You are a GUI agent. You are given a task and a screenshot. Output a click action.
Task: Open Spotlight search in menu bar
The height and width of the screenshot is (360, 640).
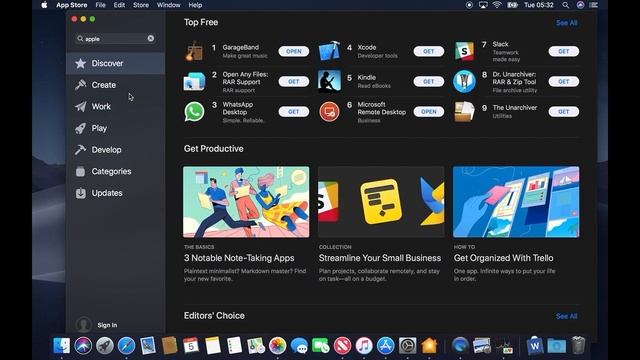(x=565, y=5)
